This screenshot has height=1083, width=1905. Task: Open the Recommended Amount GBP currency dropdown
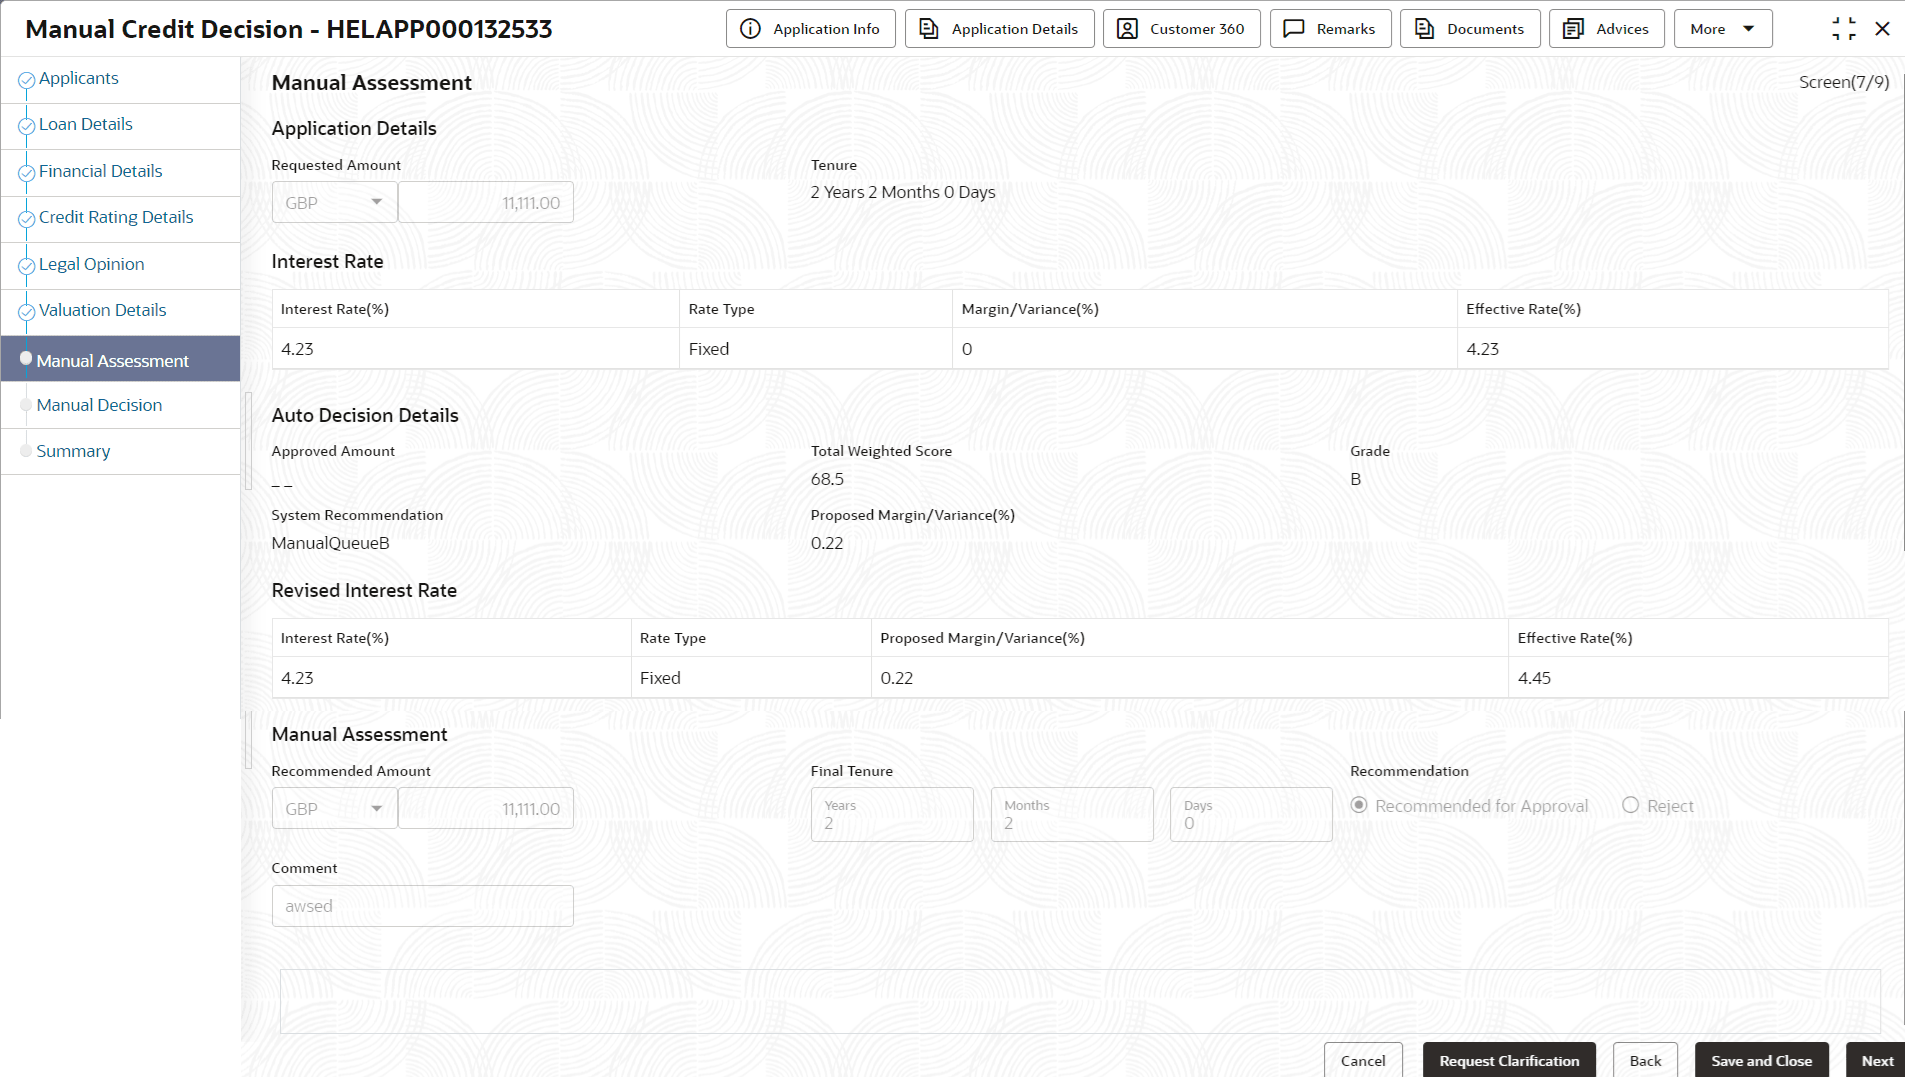334,808
